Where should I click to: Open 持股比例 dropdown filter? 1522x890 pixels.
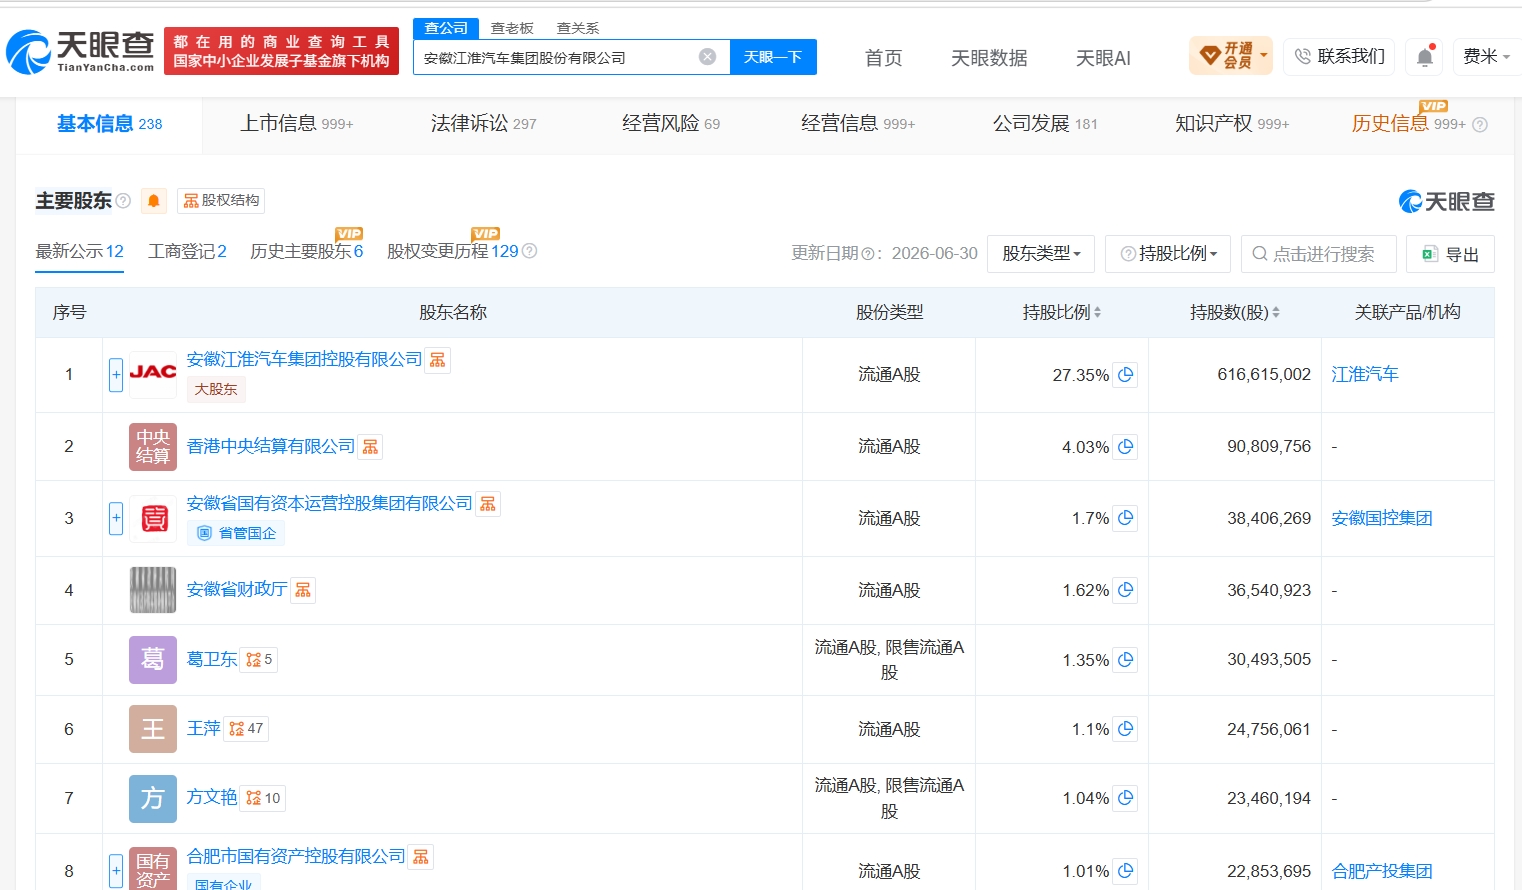[x=1168, y=254]
